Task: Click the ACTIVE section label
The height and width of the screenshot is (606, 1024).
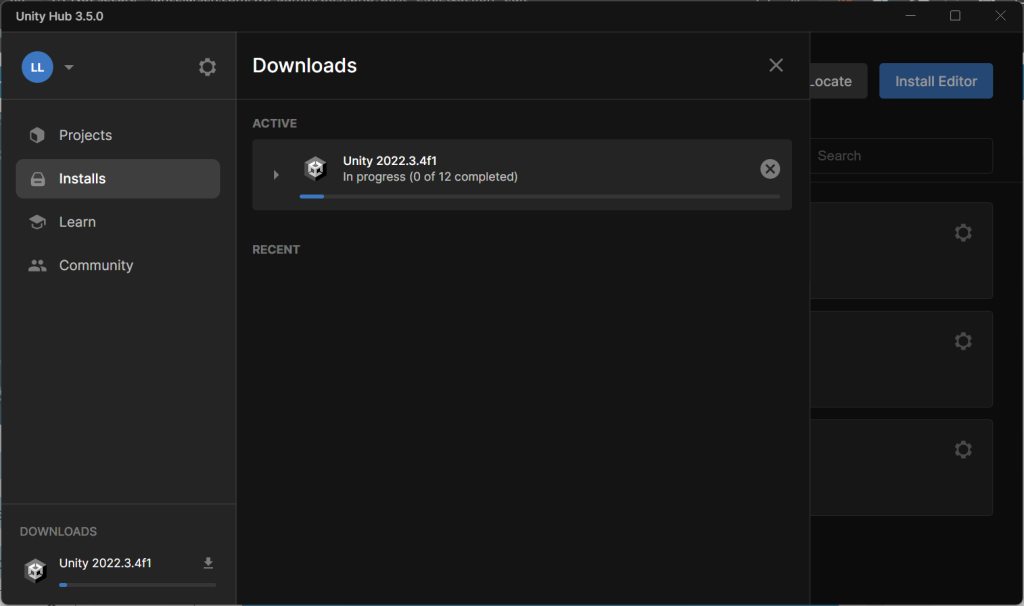Action: 275,123
